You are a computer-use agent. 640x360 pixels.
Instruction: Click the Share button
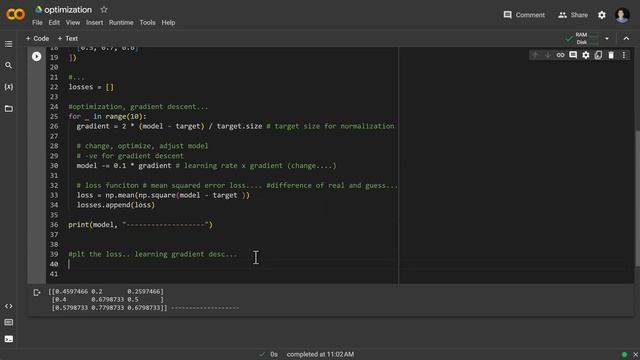pyautogui.click(x=573, y=15)
